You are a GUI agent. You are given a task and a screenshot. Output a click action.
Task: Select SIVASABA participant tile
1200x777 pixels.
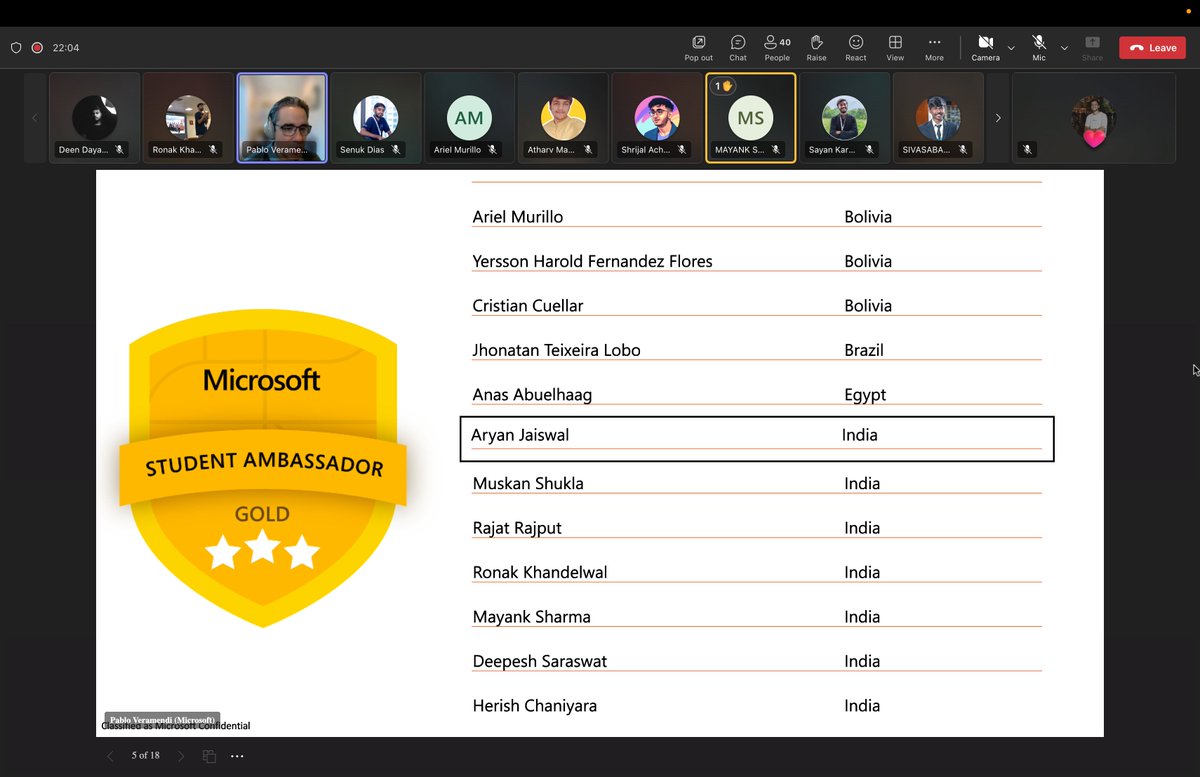point(938,118)
